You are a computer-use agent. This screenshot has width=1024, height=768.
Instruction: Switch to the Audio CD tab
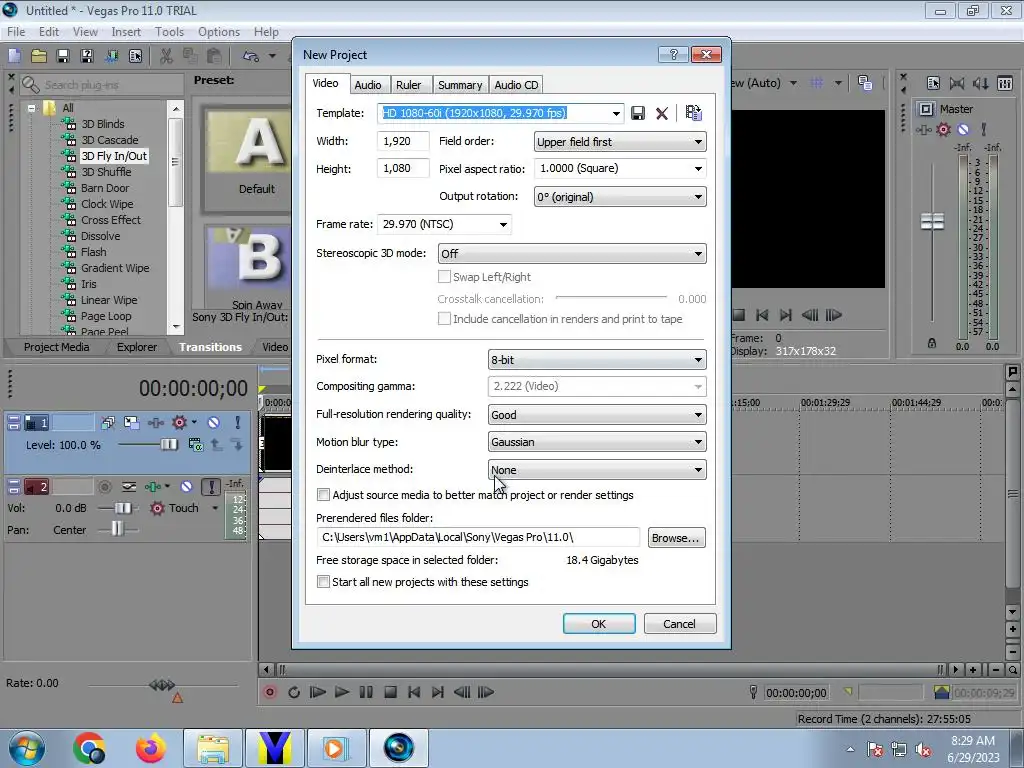coord(516,85)
